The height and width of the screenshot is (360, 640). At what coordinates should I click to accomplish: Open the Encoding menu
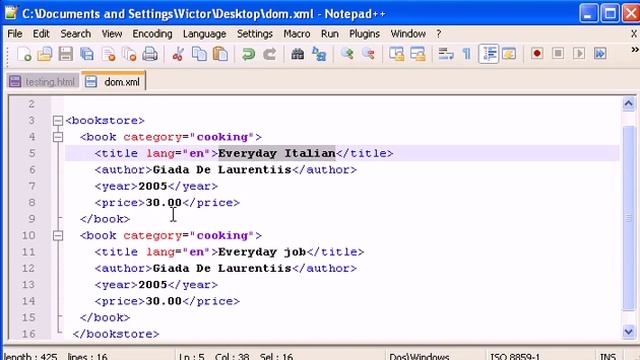[x=152, y=34]
